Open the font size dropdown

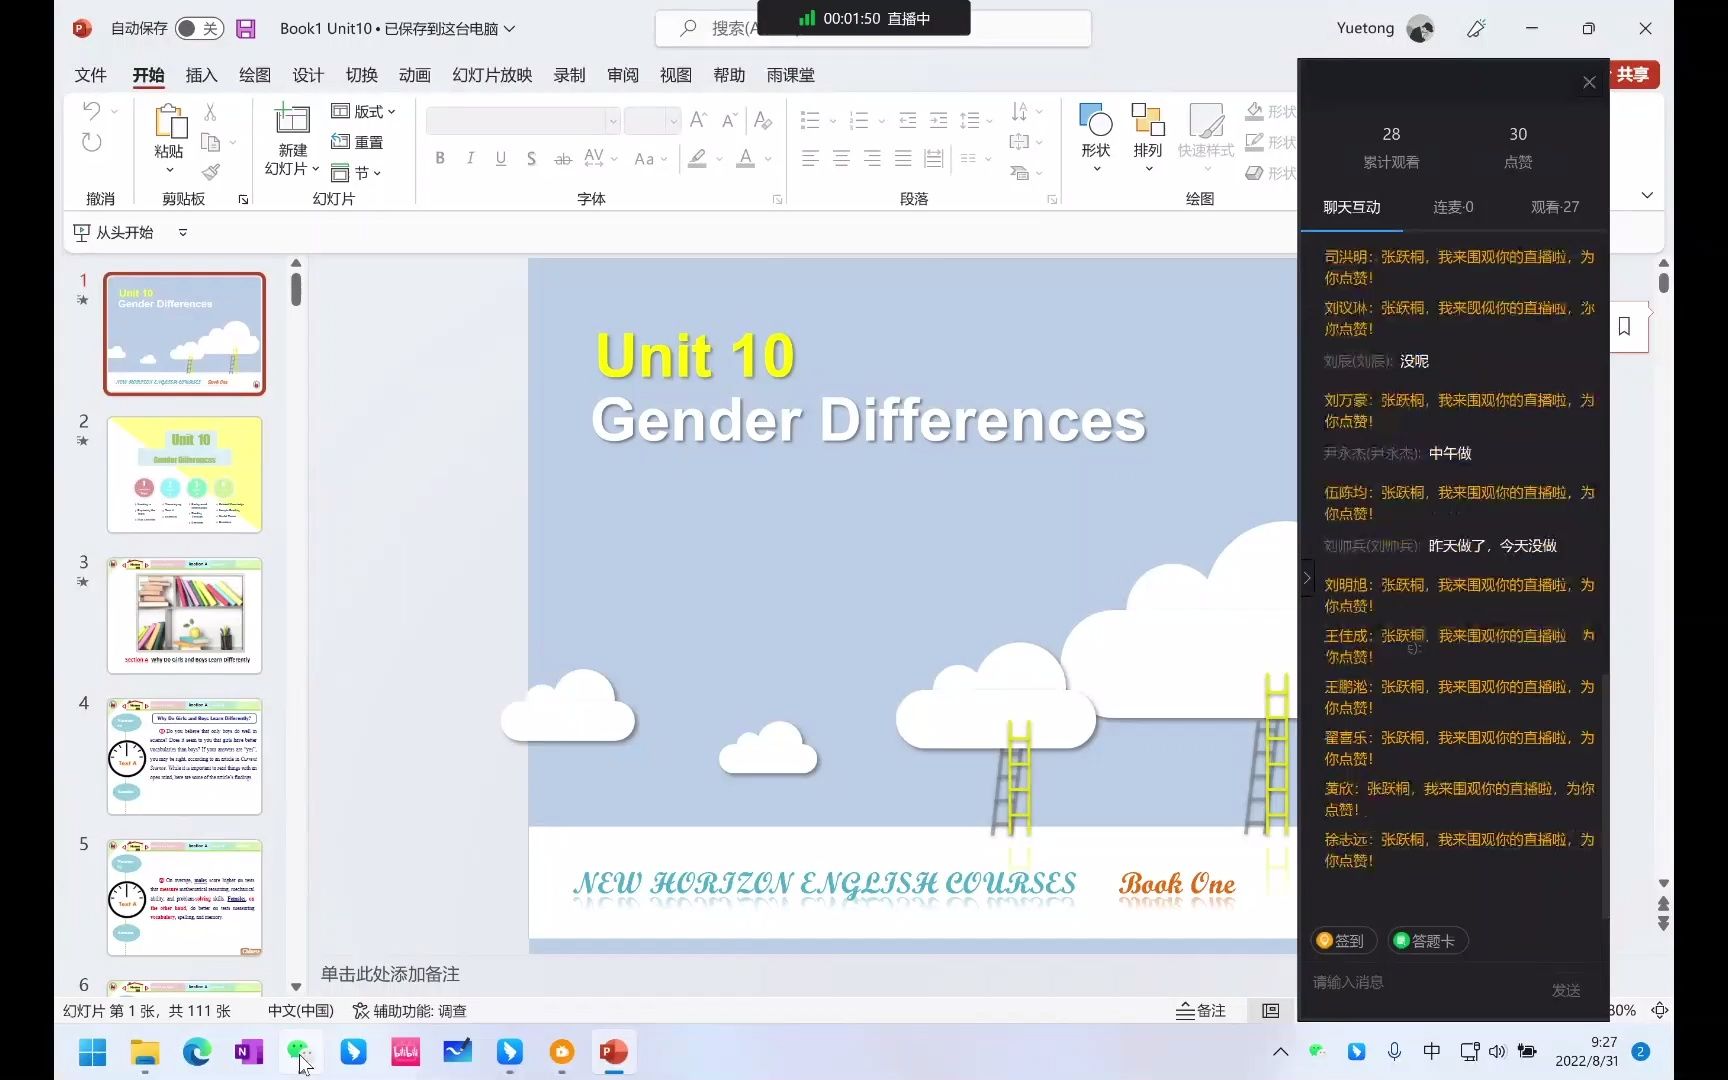(673, 121)
